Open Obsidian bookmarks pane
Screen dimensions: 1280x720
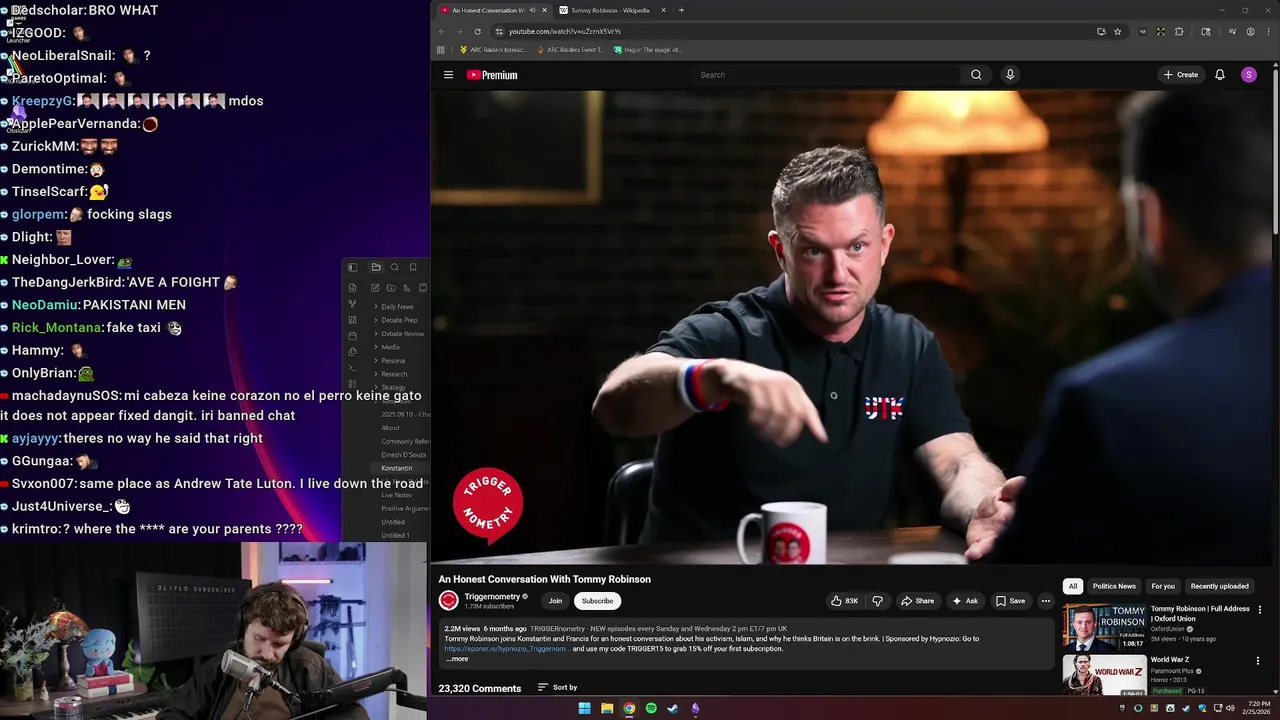[413, 267]
